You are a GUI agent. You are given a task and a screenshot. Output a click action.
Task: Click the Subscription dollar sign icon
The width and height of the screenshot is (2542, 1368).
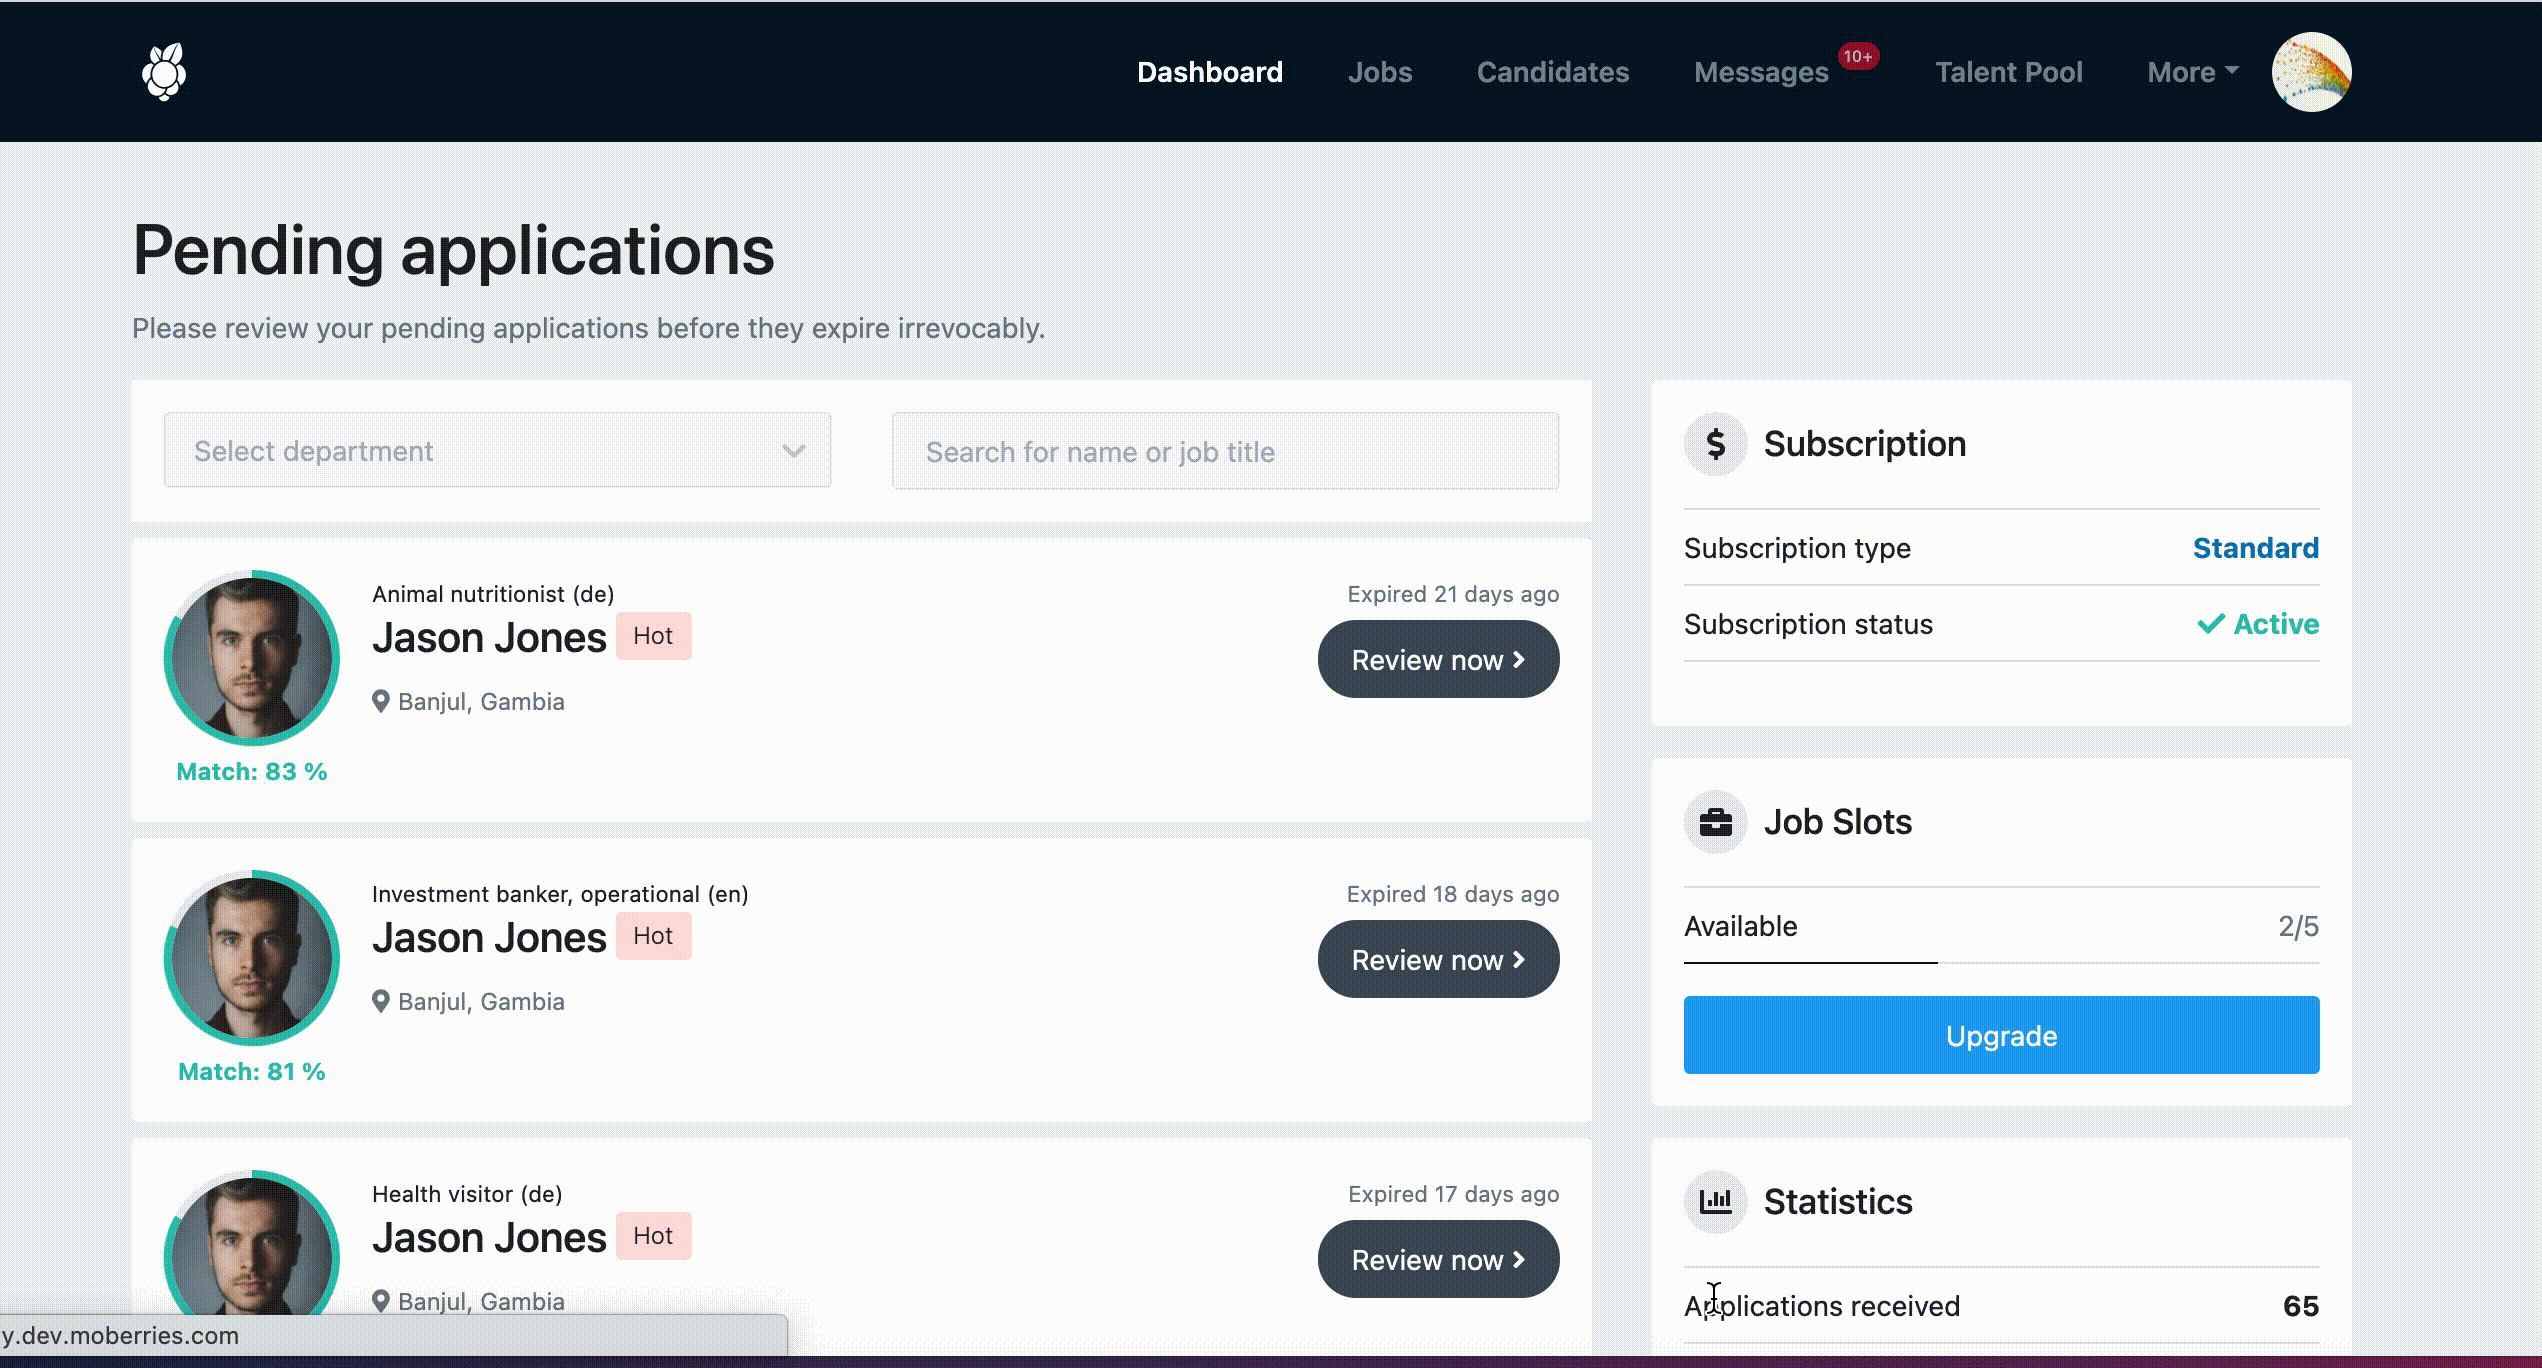[1715, 443]
